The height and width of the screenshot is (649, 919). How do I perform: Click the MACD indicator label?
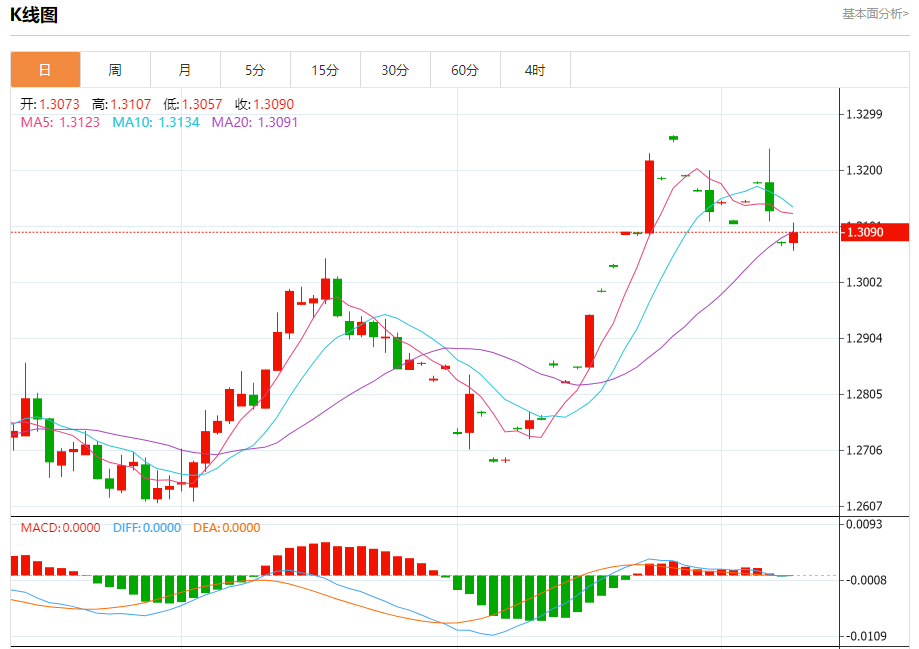point(60,528)
